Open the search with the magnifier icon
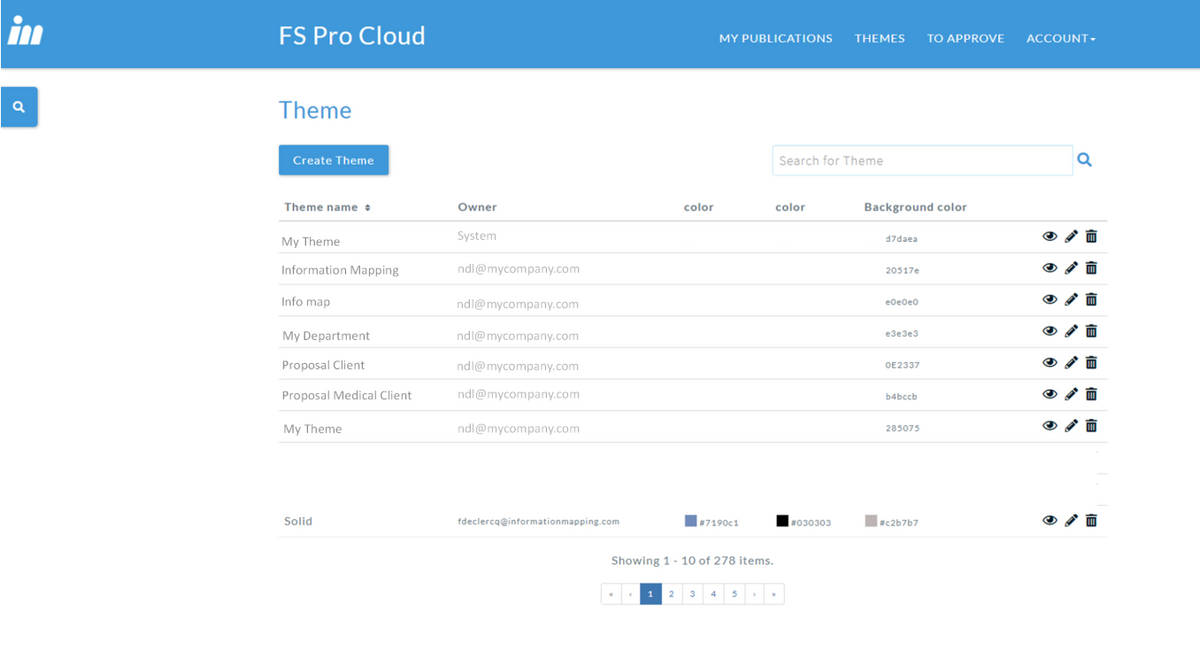This screenshot has width=1200, height=650. click(x=1085, y=159)
